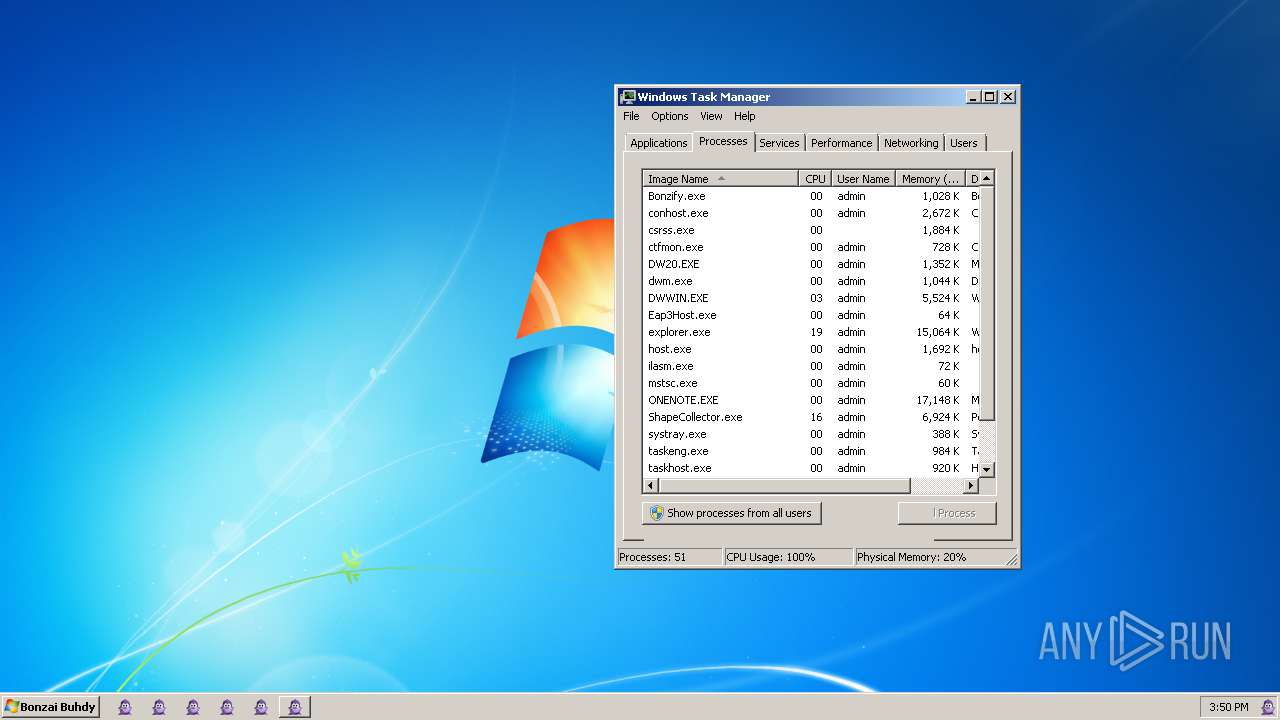1280x720 pixels.
Task: Open the Options menu
Action: (670, 116)
